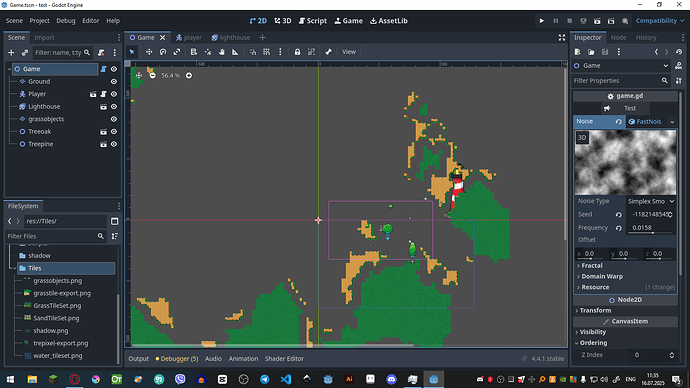
Task: Open script attached to Game node
Action: (103, 69)
